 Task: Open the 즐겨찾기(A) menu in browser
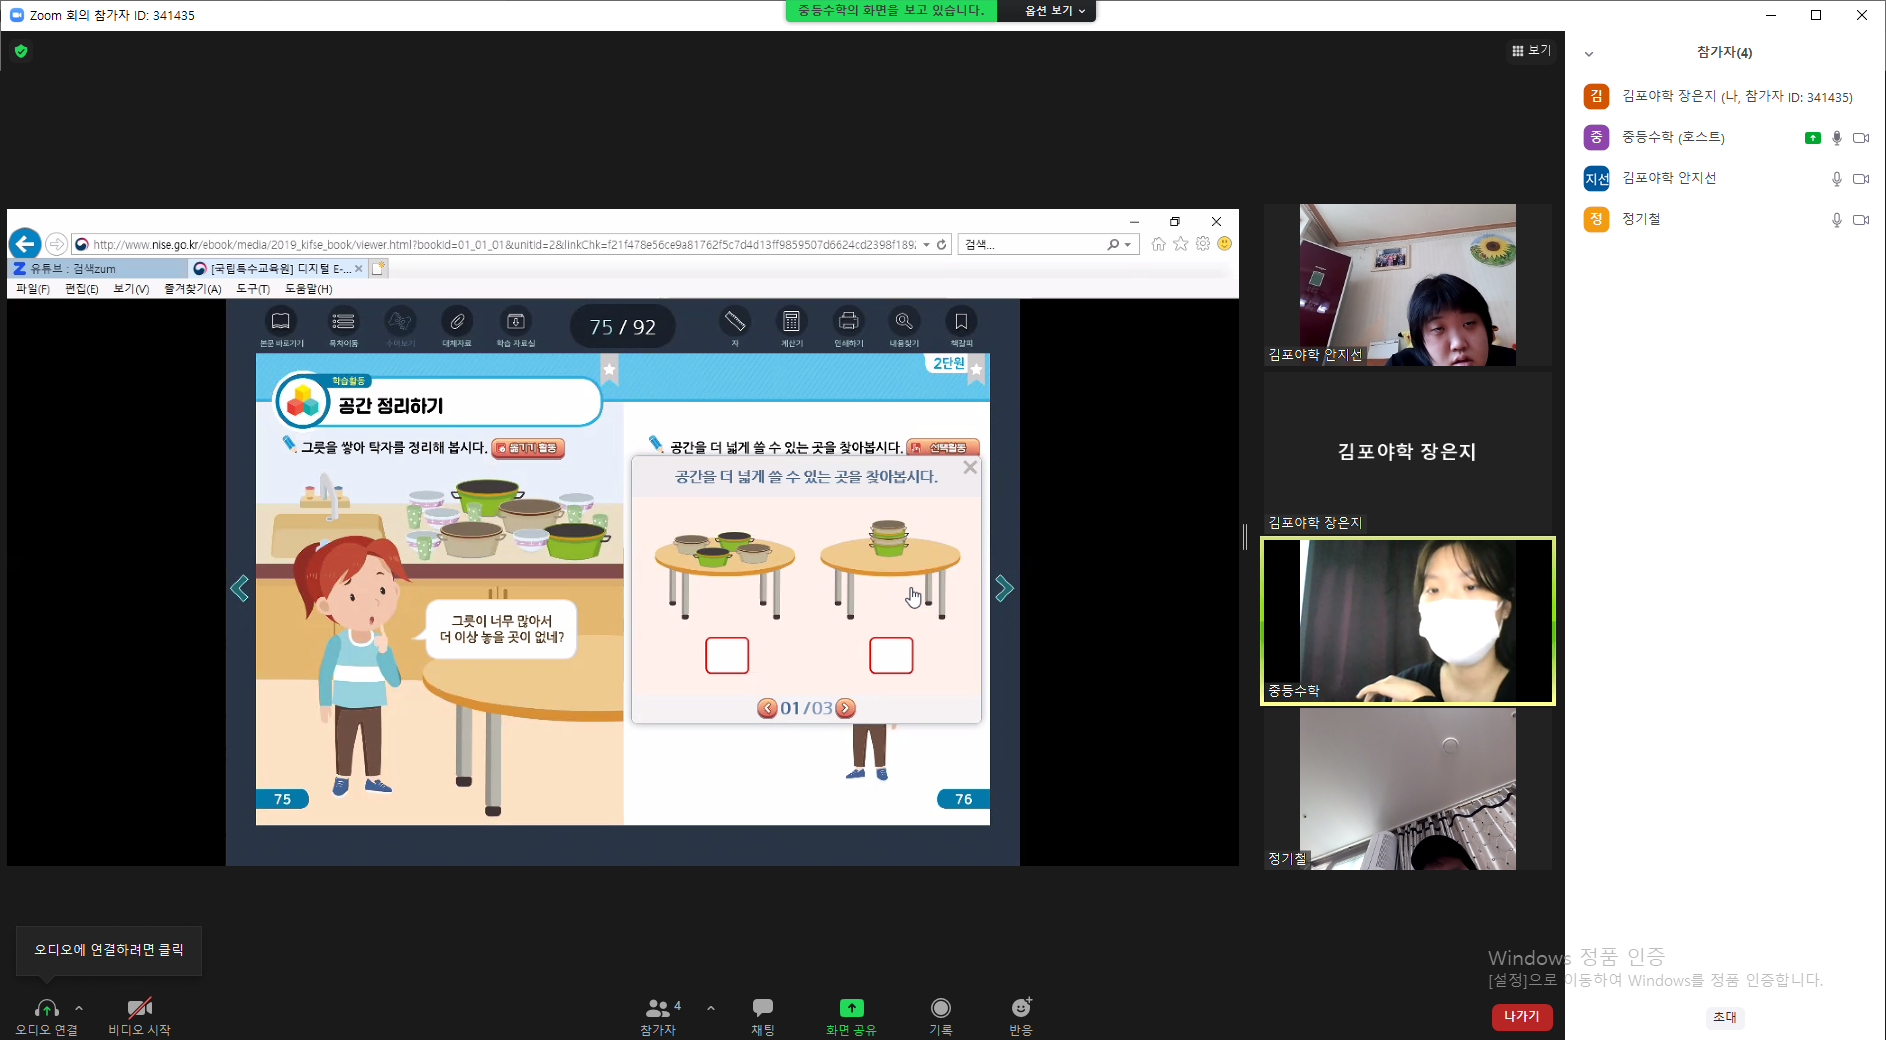coord(192,289)
